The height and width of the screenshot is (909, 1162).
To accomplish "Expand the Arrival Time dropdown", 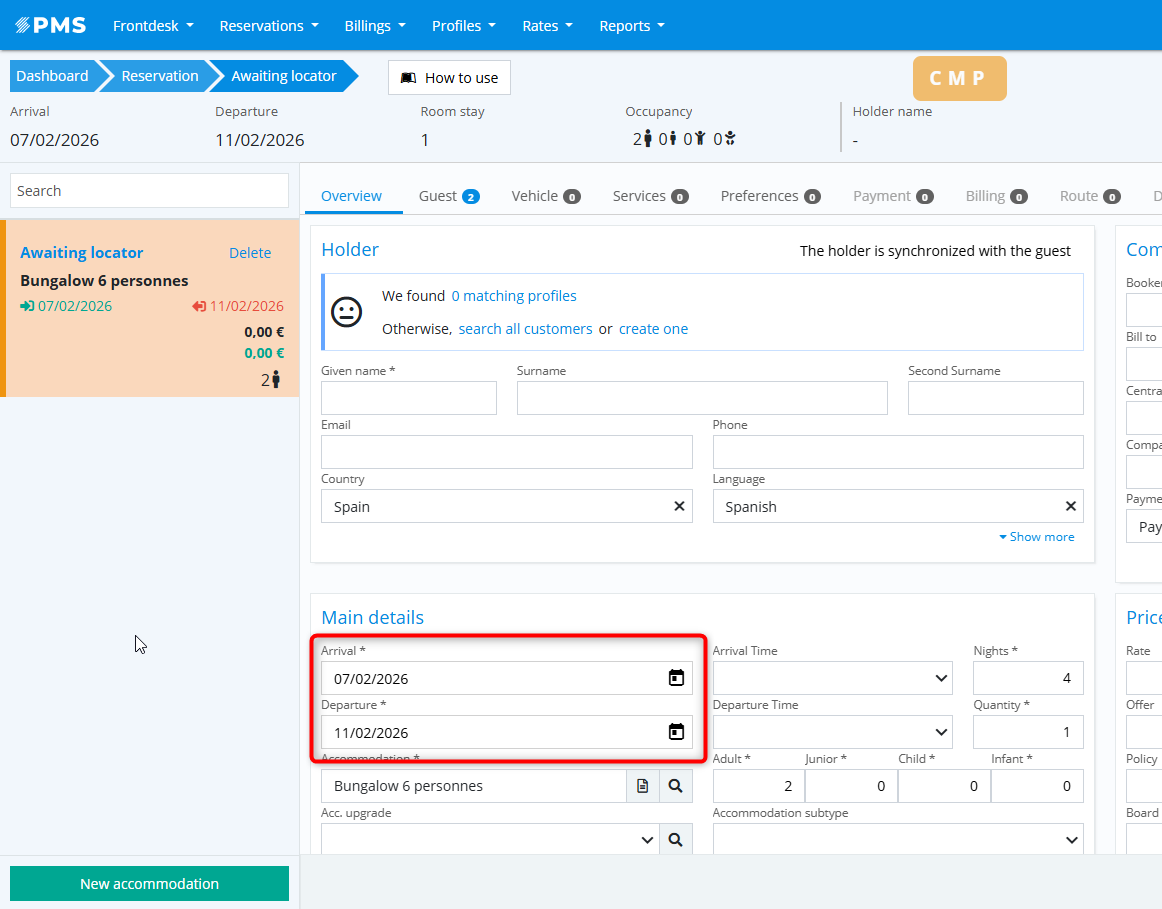I will tap(831, 678).
